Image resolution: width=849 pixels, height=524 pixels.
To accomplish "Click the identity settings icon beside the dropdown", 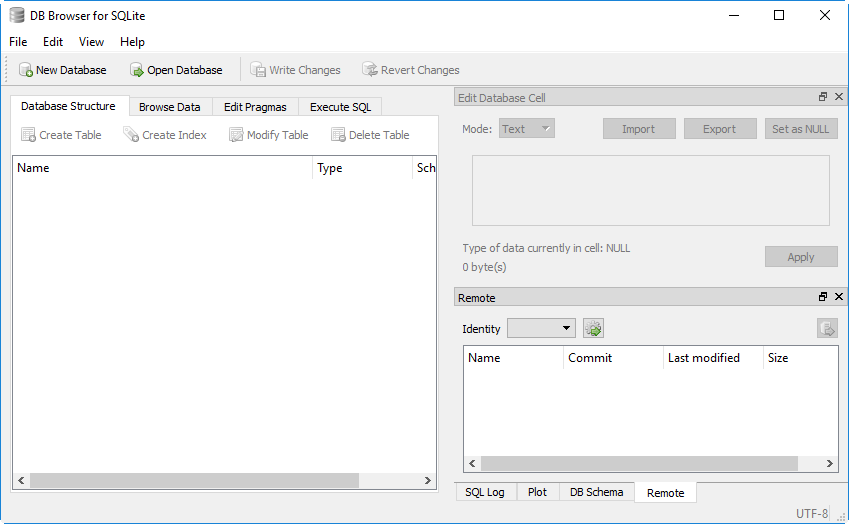I will pos(594,328).
